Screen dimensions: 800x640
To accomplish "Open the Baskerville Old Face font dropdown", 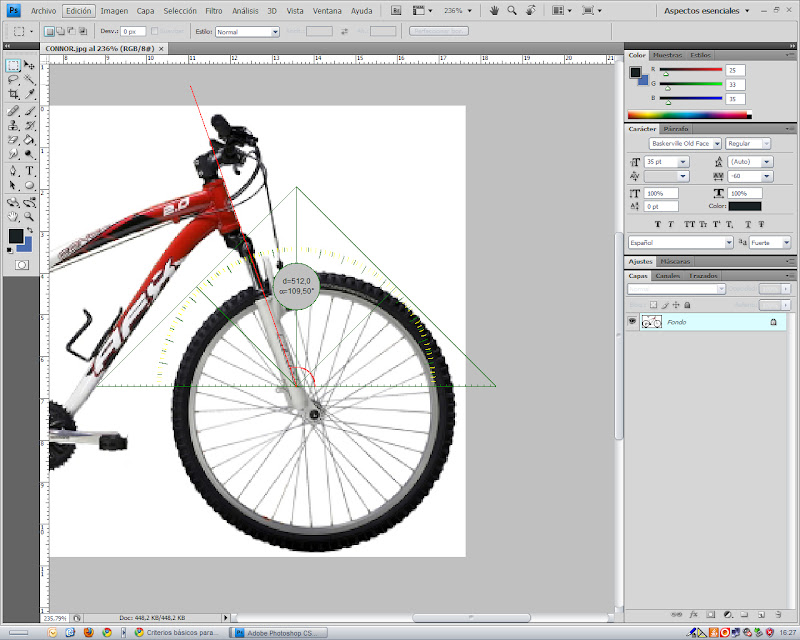I will pyautogui.click(x=685, y=144).
